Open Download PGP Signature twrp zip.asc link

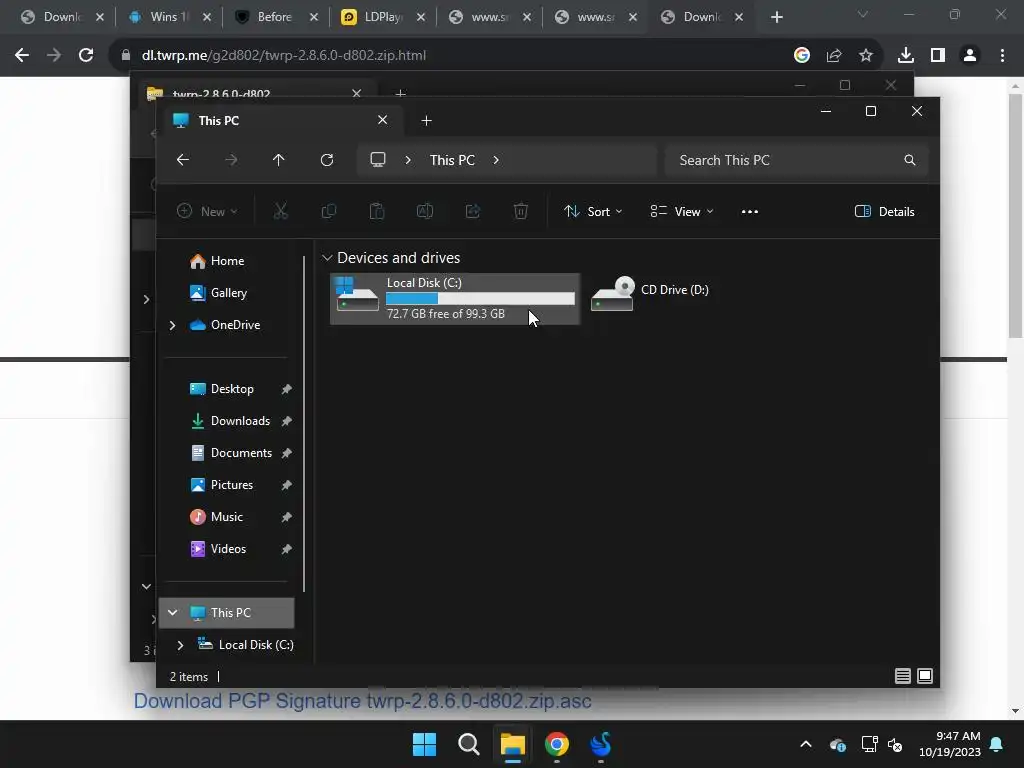[362, 701]
